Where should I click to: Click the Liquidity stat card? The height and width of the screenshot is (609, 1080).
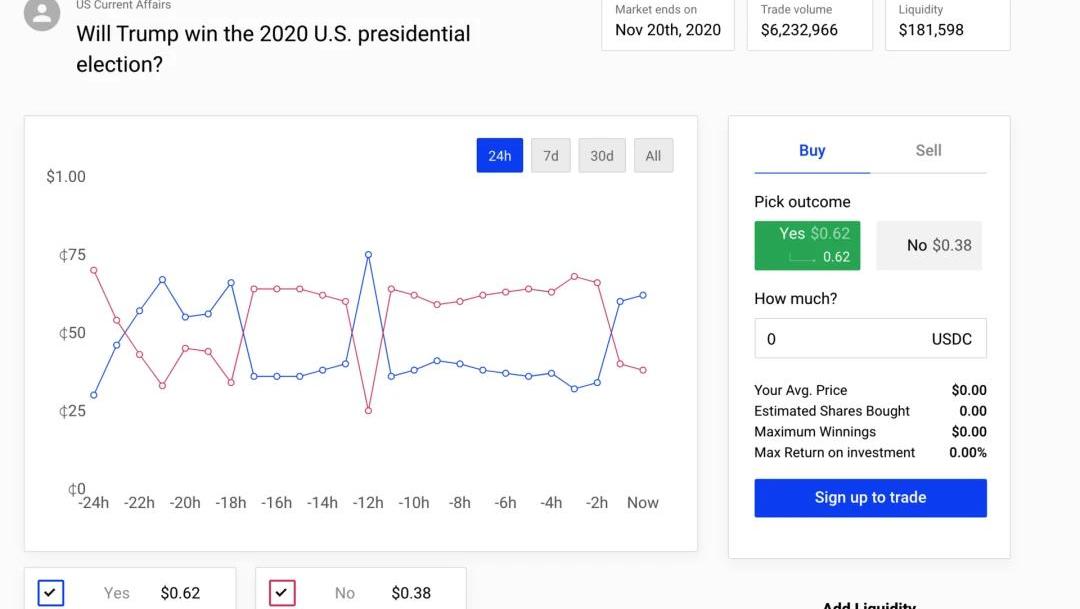[x=947, y=23]
